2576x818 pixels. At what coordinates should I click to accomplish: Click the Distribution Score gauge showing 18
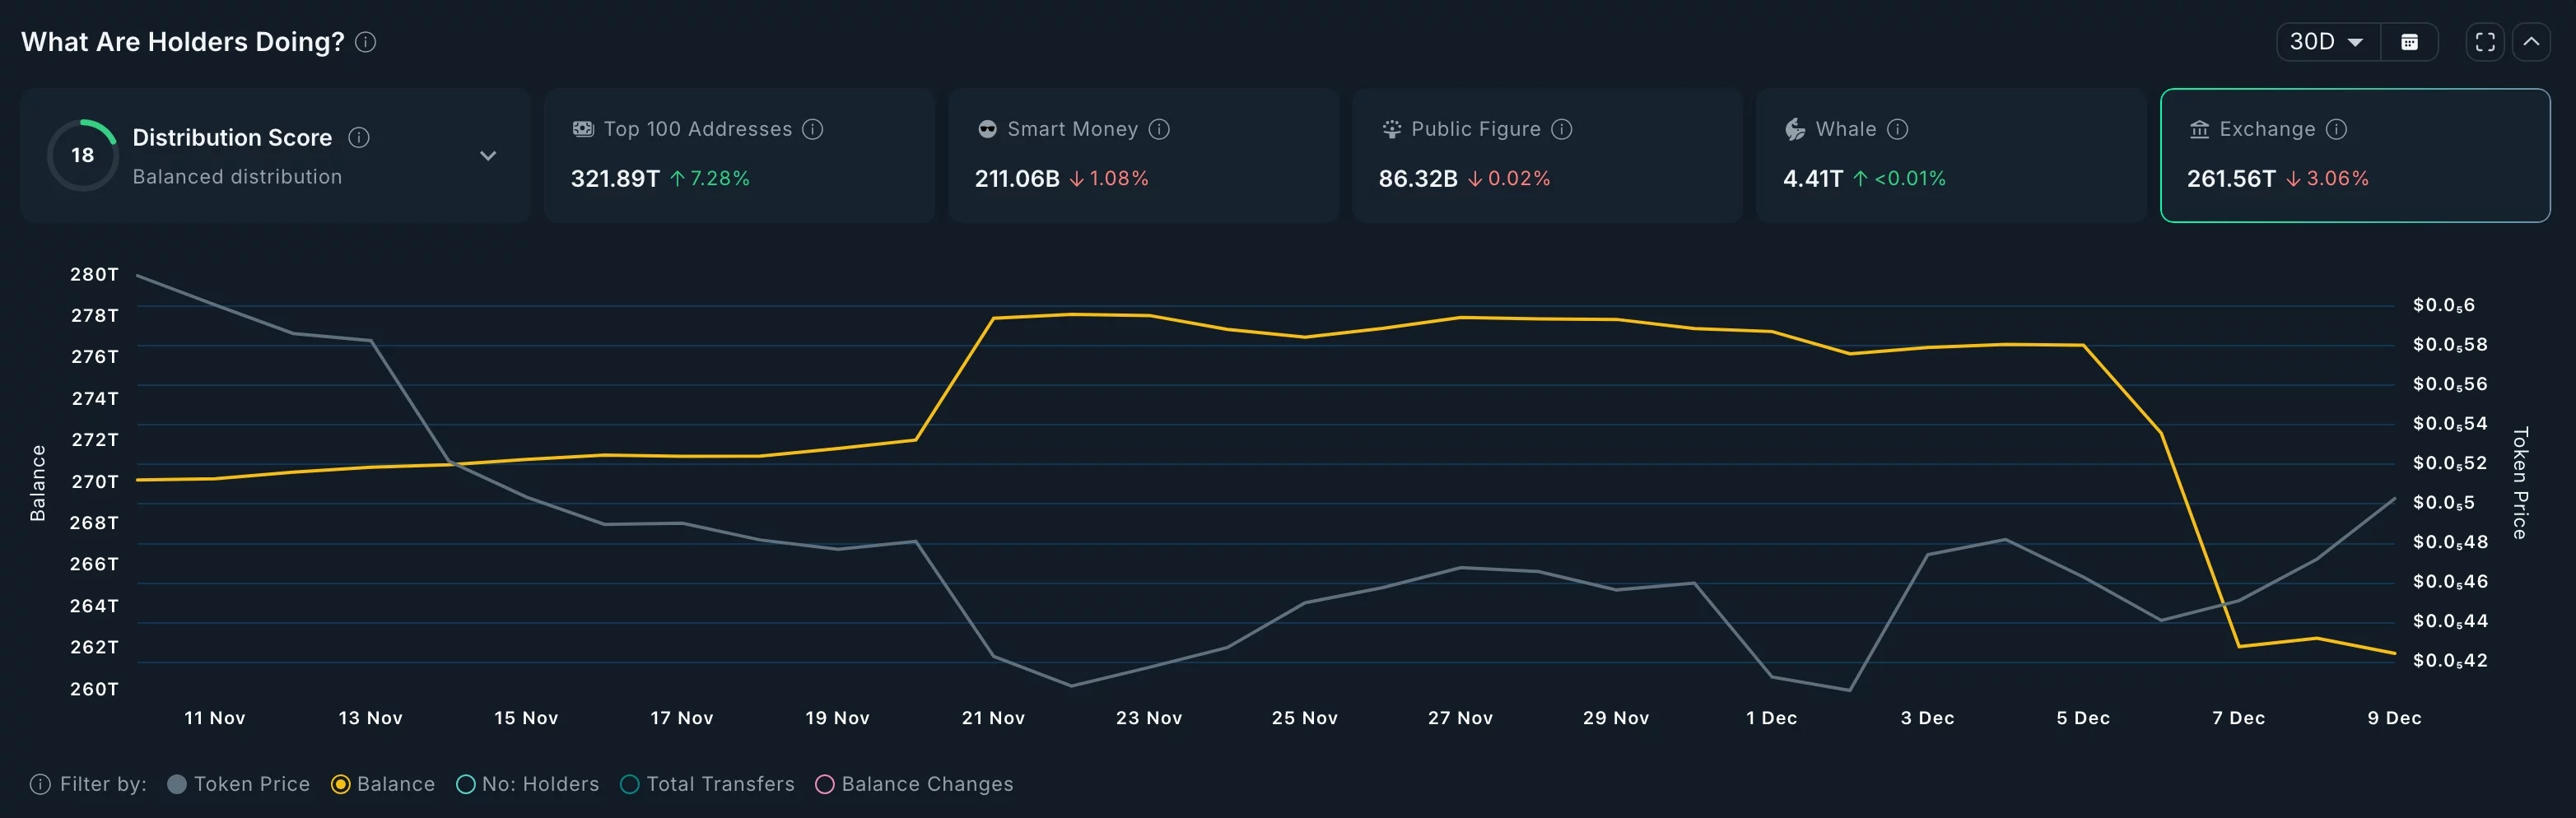(x=82, y=155)
